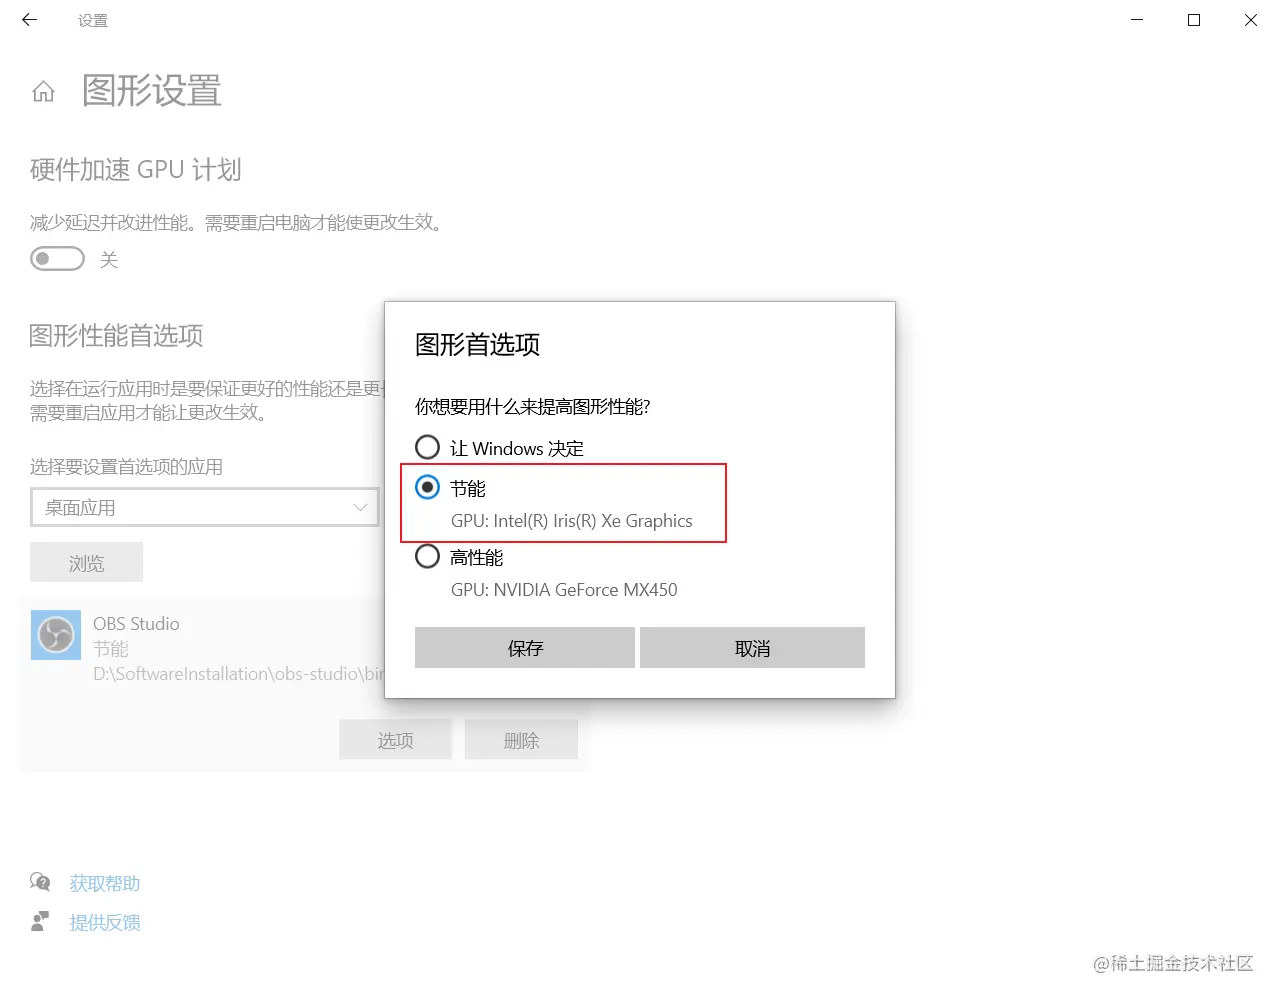Select 让 Windows 决定 radio option
Image resolution: width=1280 pixels, height=1000 pixels.
coord(427,447)
